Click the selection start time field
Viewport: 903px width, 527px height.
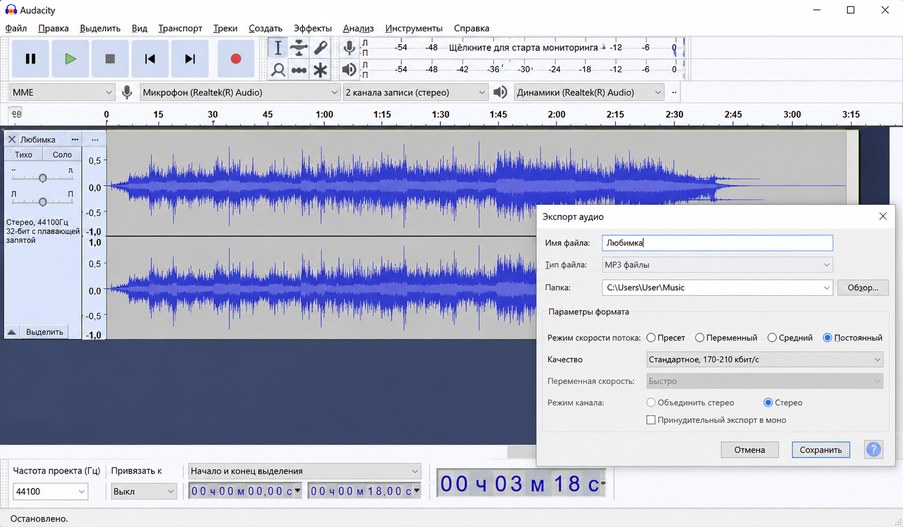point(245,491)
